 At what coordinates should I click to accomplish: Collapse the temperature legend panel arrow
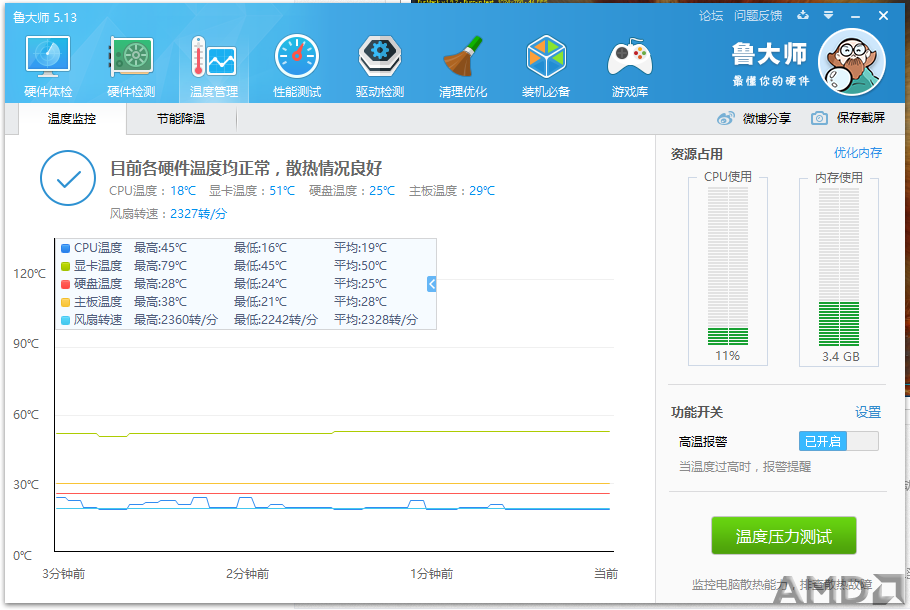pos(431,284)
